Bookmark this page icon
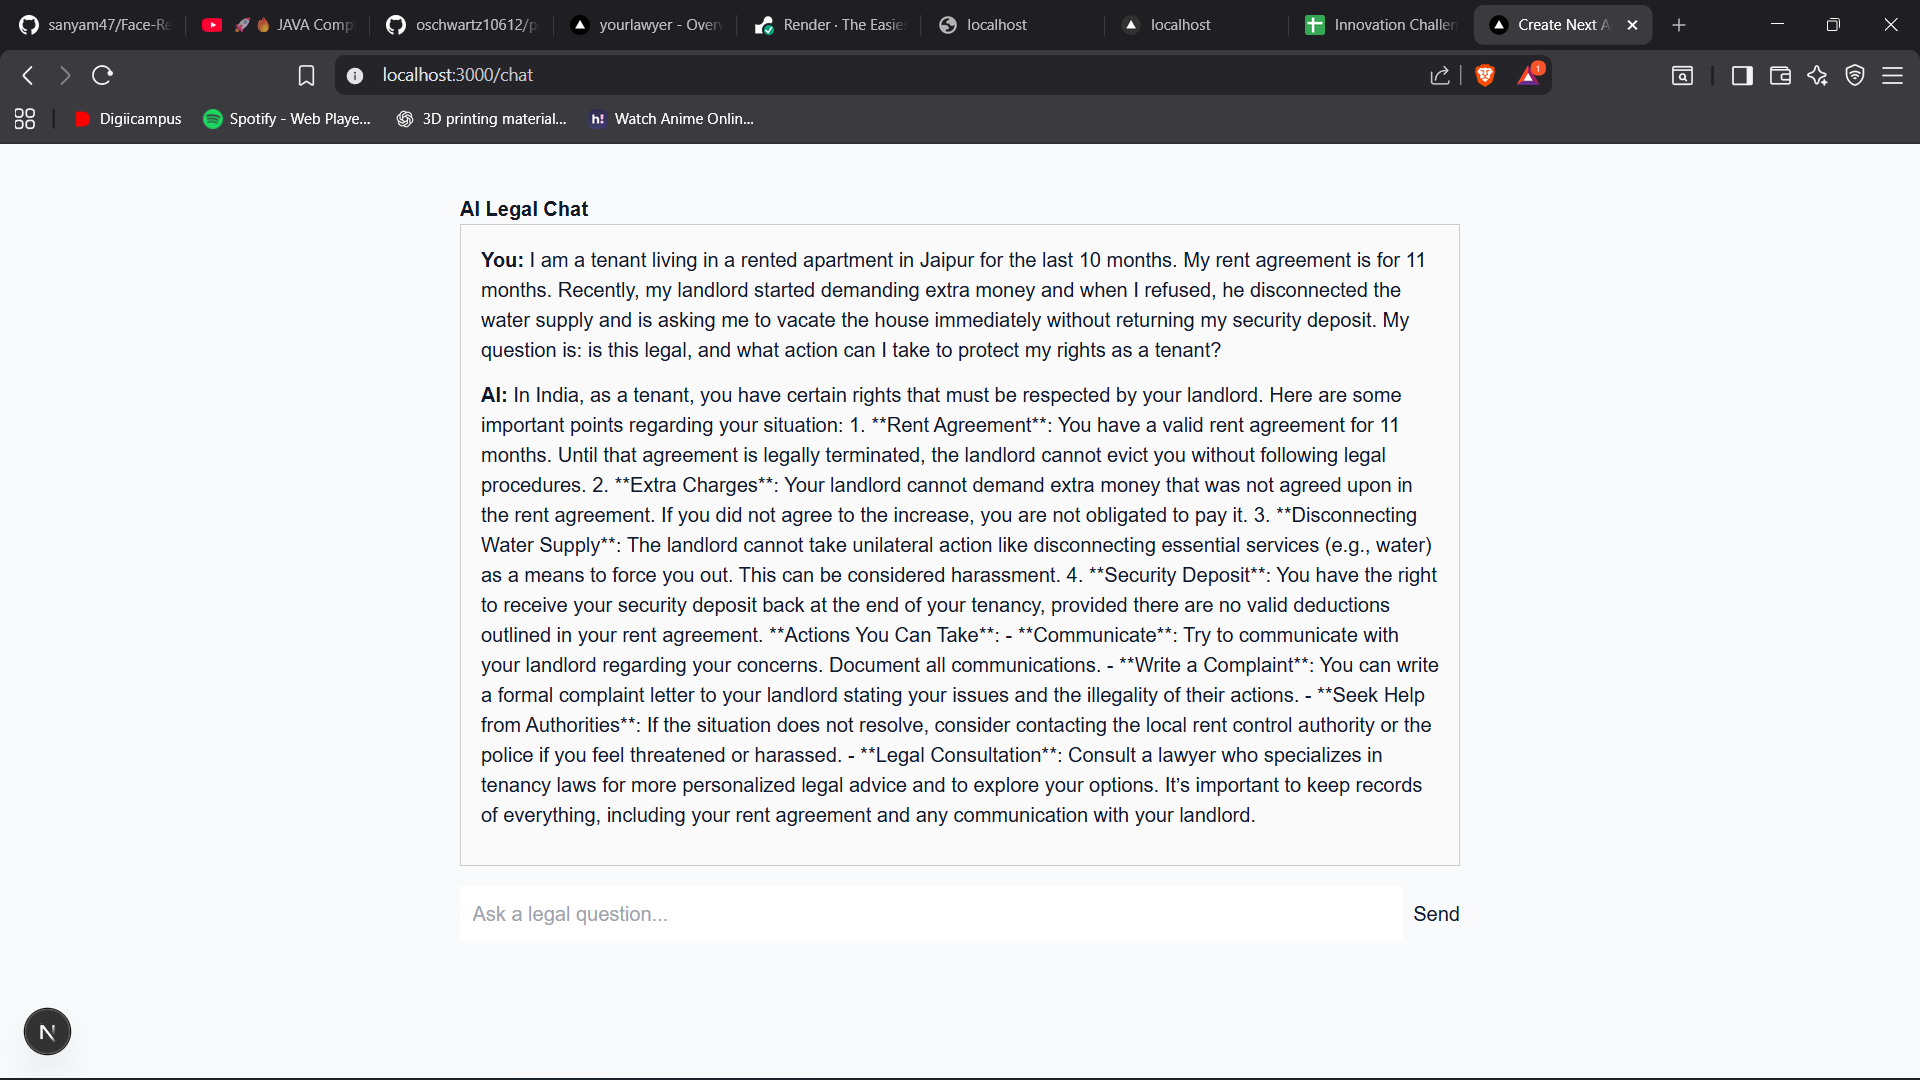Viewport: 1920px width, 1080px height. [x=306, y=75]
